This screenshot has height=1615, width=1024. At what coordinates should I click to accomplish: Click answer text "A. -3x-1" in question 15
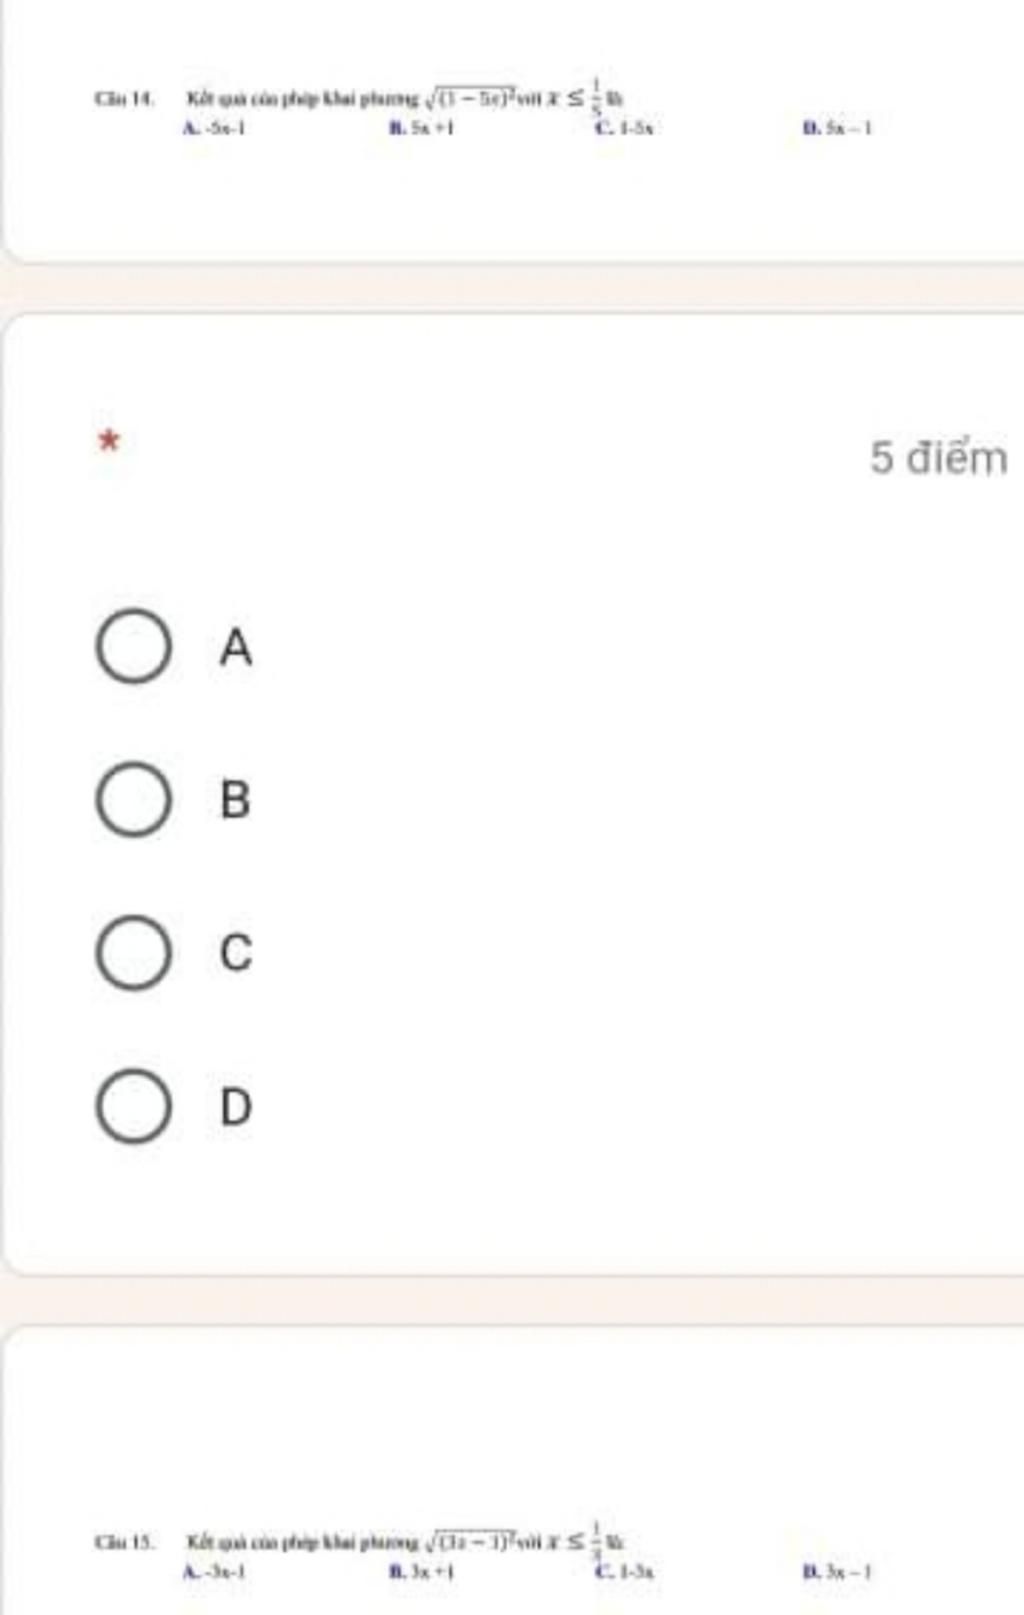coord(215,1571)
